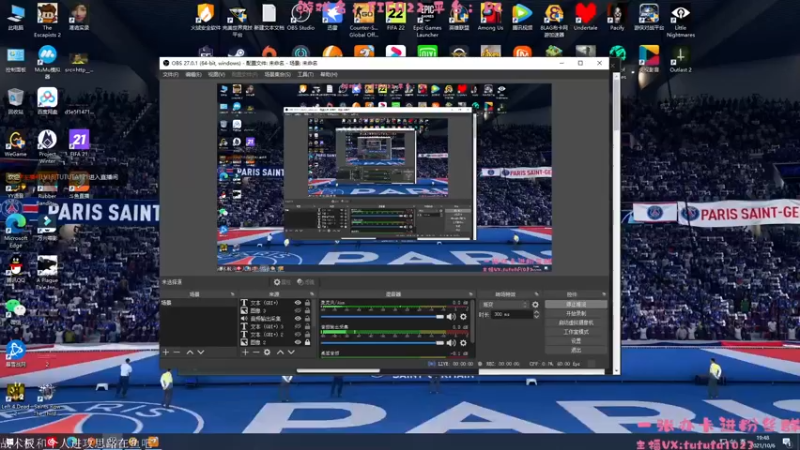The width and height of the screenshot is (800, 450).
Task: Toggle lock on Image 3 source
Action: click(307, 310)
